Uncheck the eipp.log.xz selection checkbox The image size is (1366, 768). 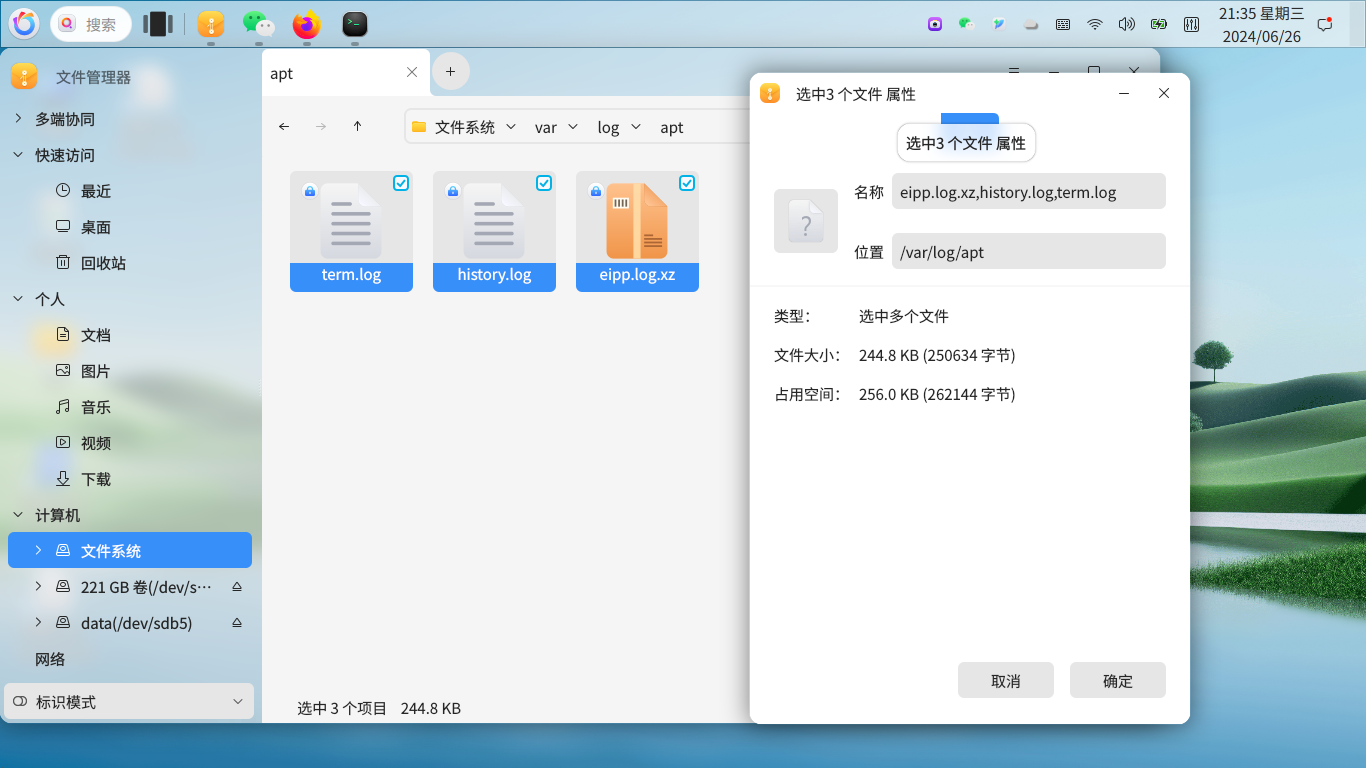point(687,183)
